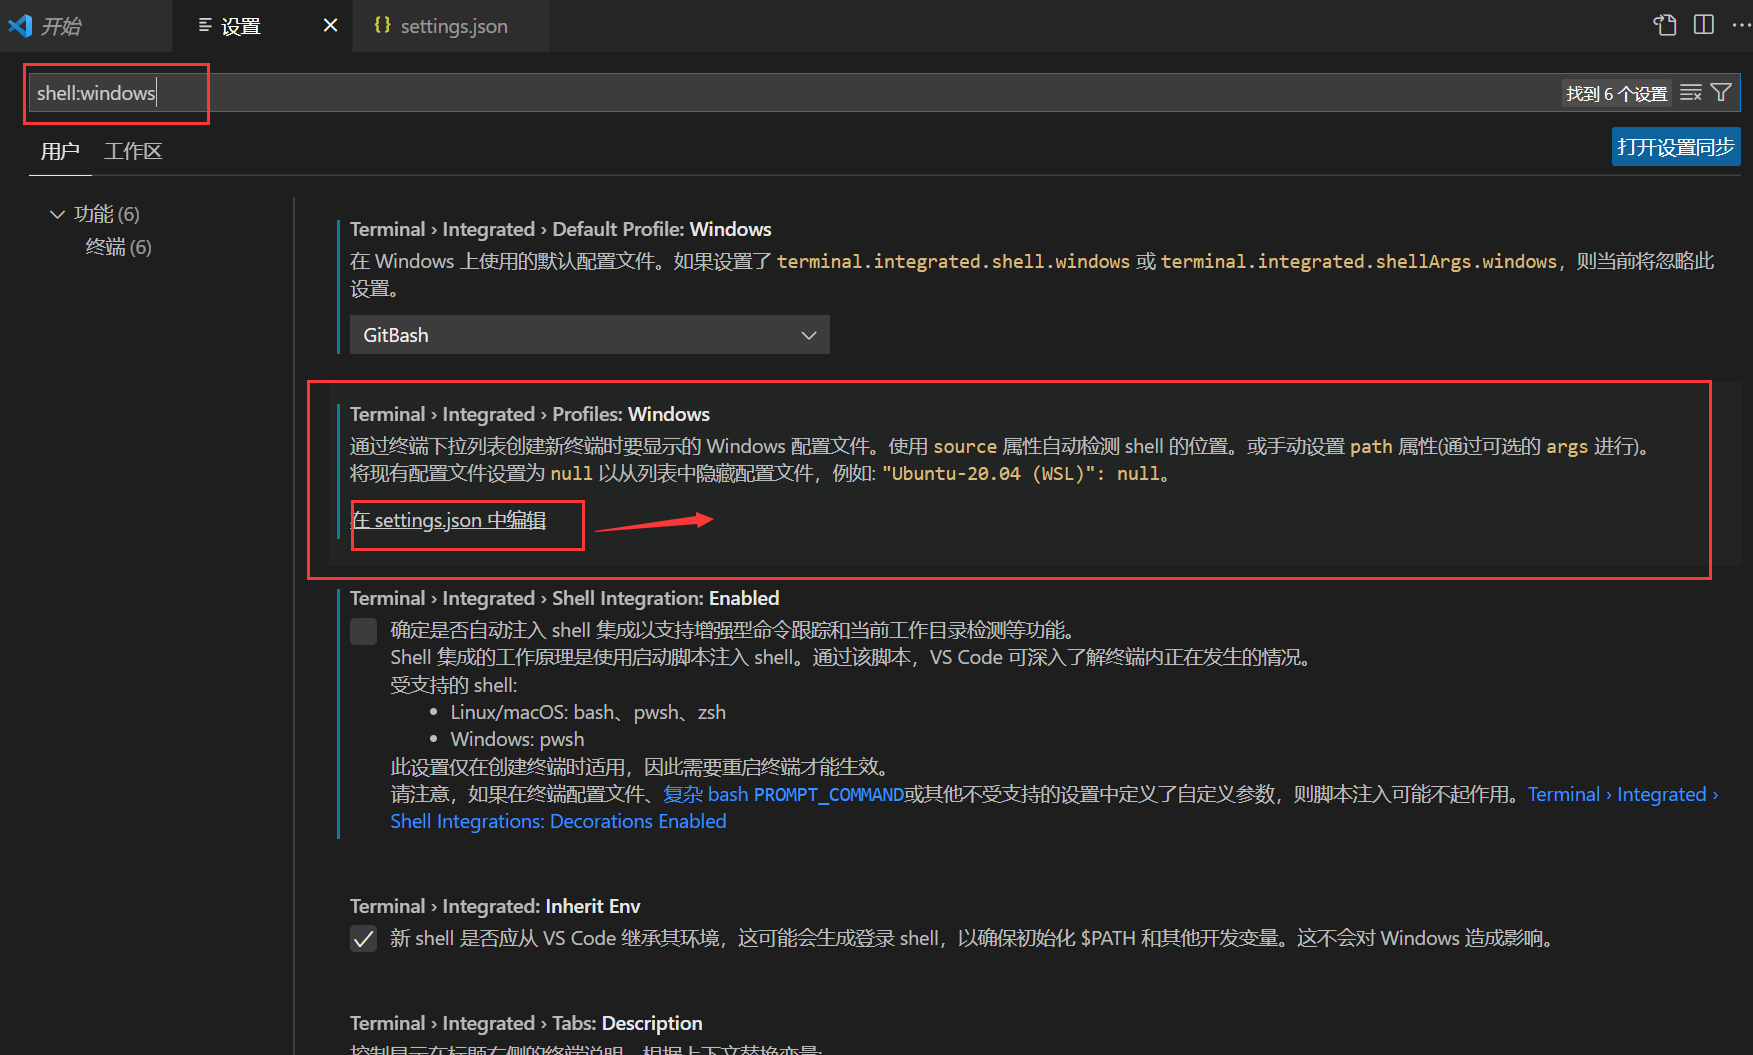The height and width of the screenshot is (1055, 1753).
Task: Uncheck the Inherit Env checkbox
Action: click(x=364, y=938)
